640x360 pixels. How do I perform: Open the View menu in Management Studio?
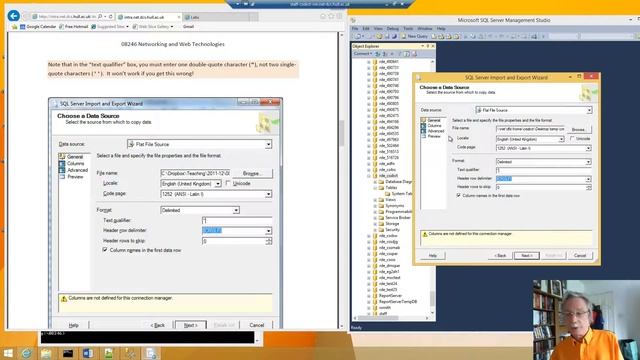tap(378, 29)
